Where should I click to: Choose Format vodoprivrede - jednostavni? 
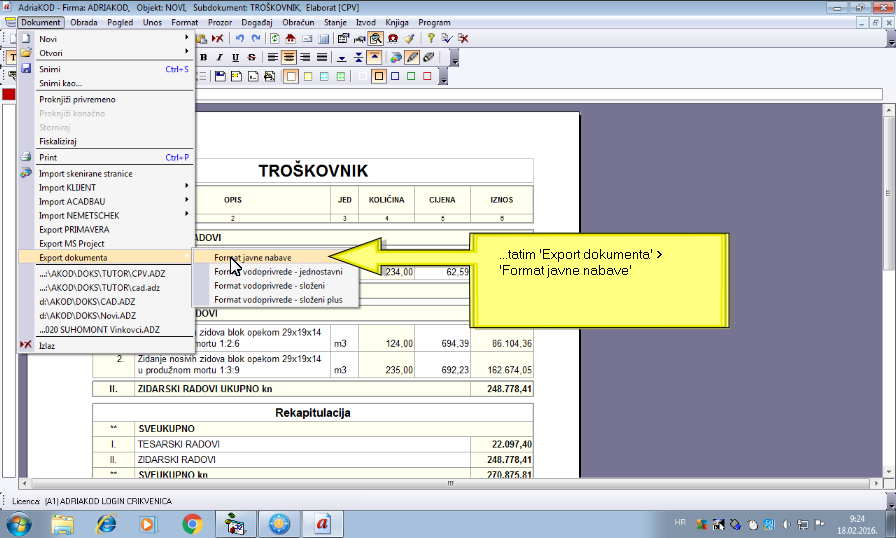[x=275, y=271]
